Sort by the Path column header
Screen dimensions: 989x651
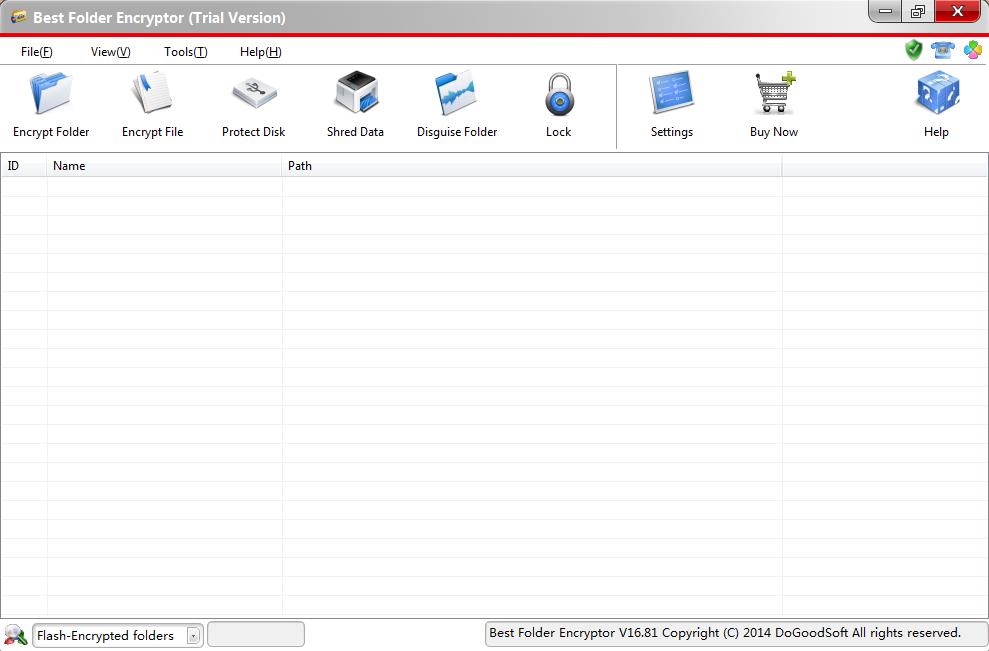[x=532, y=166]
